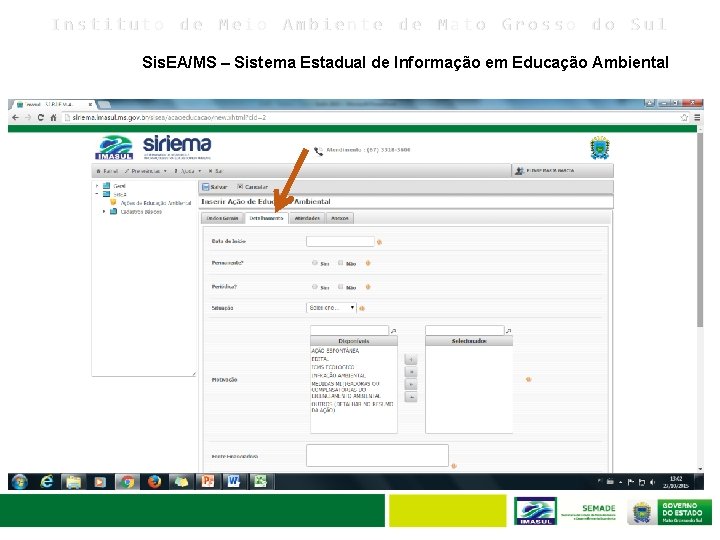
Task: Expand the Geral tree node
Action: (x=97, y=186)
